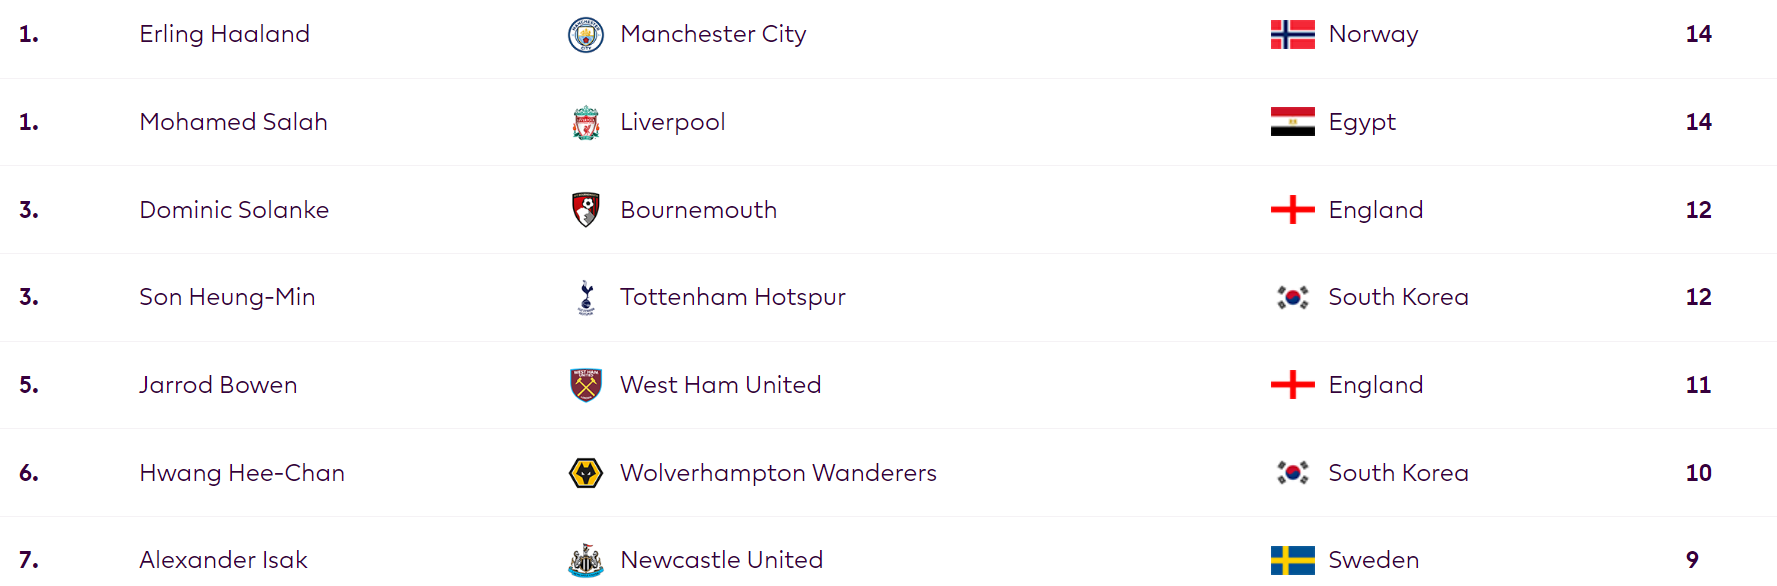Go to Son Heung-Min's profile

click(227, 297)
